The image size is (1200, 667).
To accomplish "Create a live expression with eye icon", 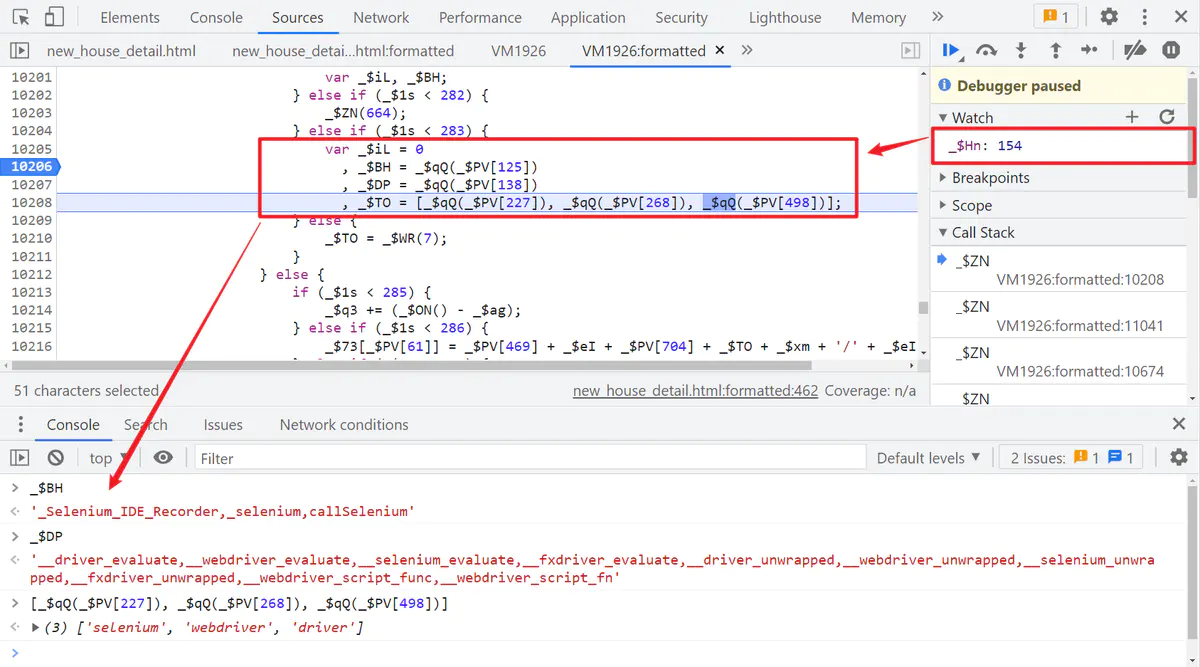I will (x=163, y=458).
